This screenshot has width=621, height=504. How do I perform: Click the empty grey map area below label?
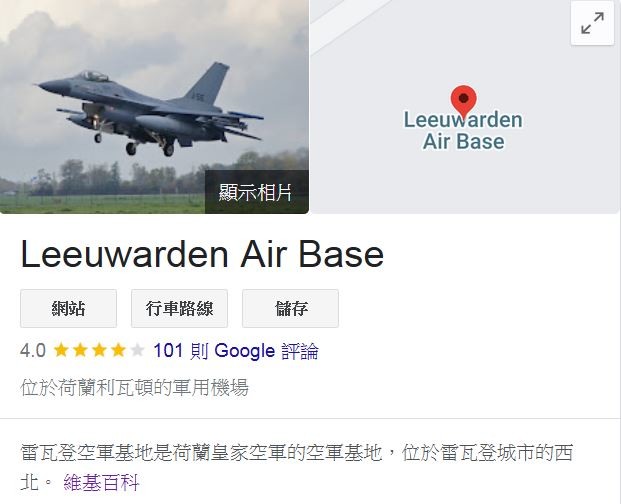tap(463, 182)
